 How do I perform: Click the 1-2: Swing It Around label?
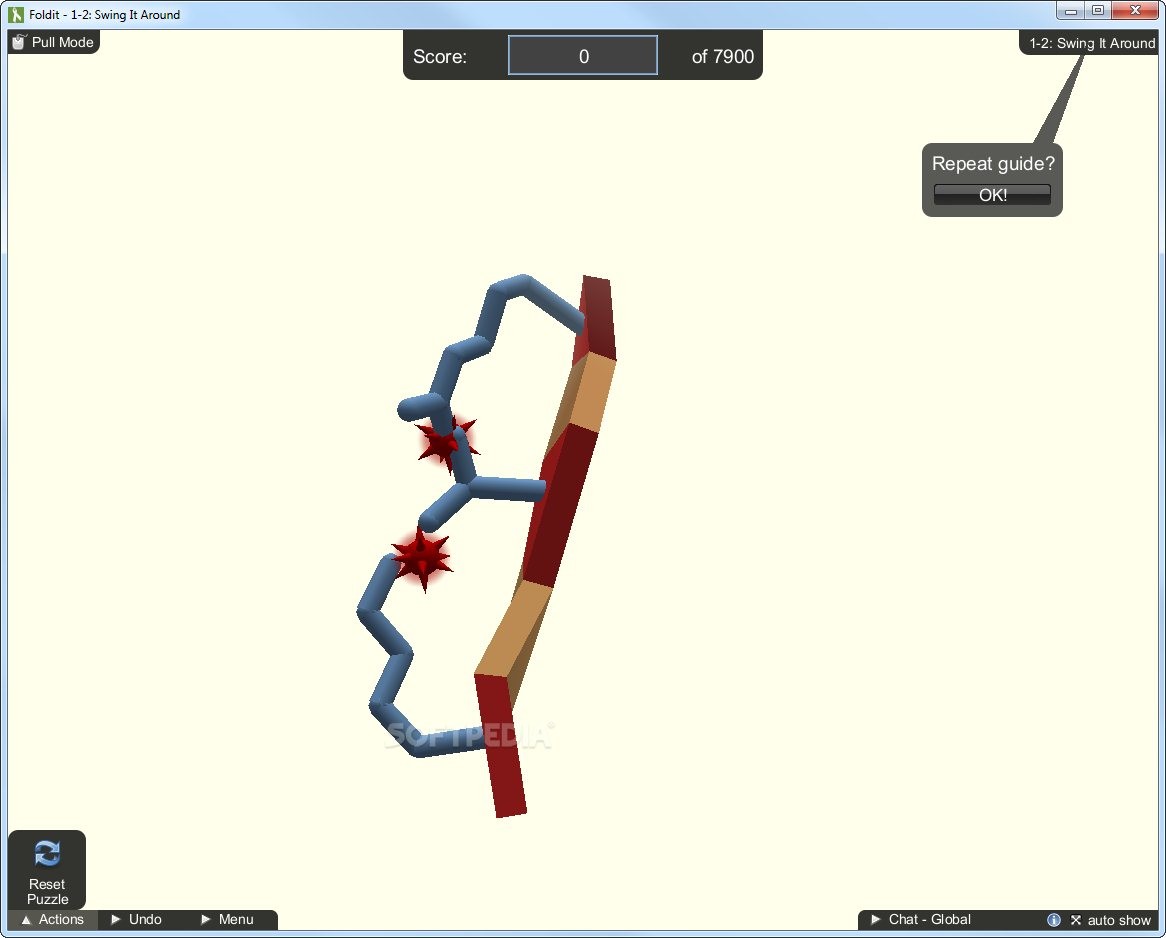(x=1092, y=43)
